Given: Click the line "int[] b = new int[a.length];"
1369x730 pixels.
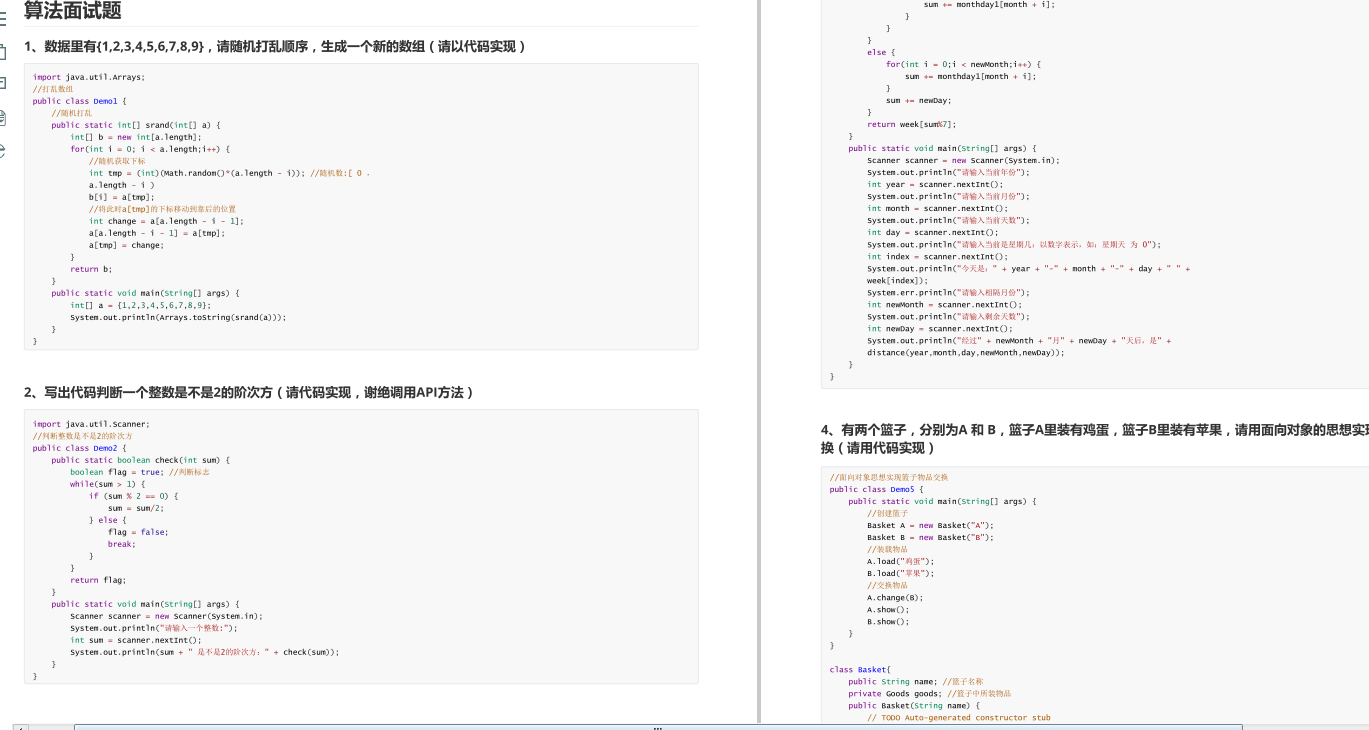Looking at the screenshot, I should point(136,137).
